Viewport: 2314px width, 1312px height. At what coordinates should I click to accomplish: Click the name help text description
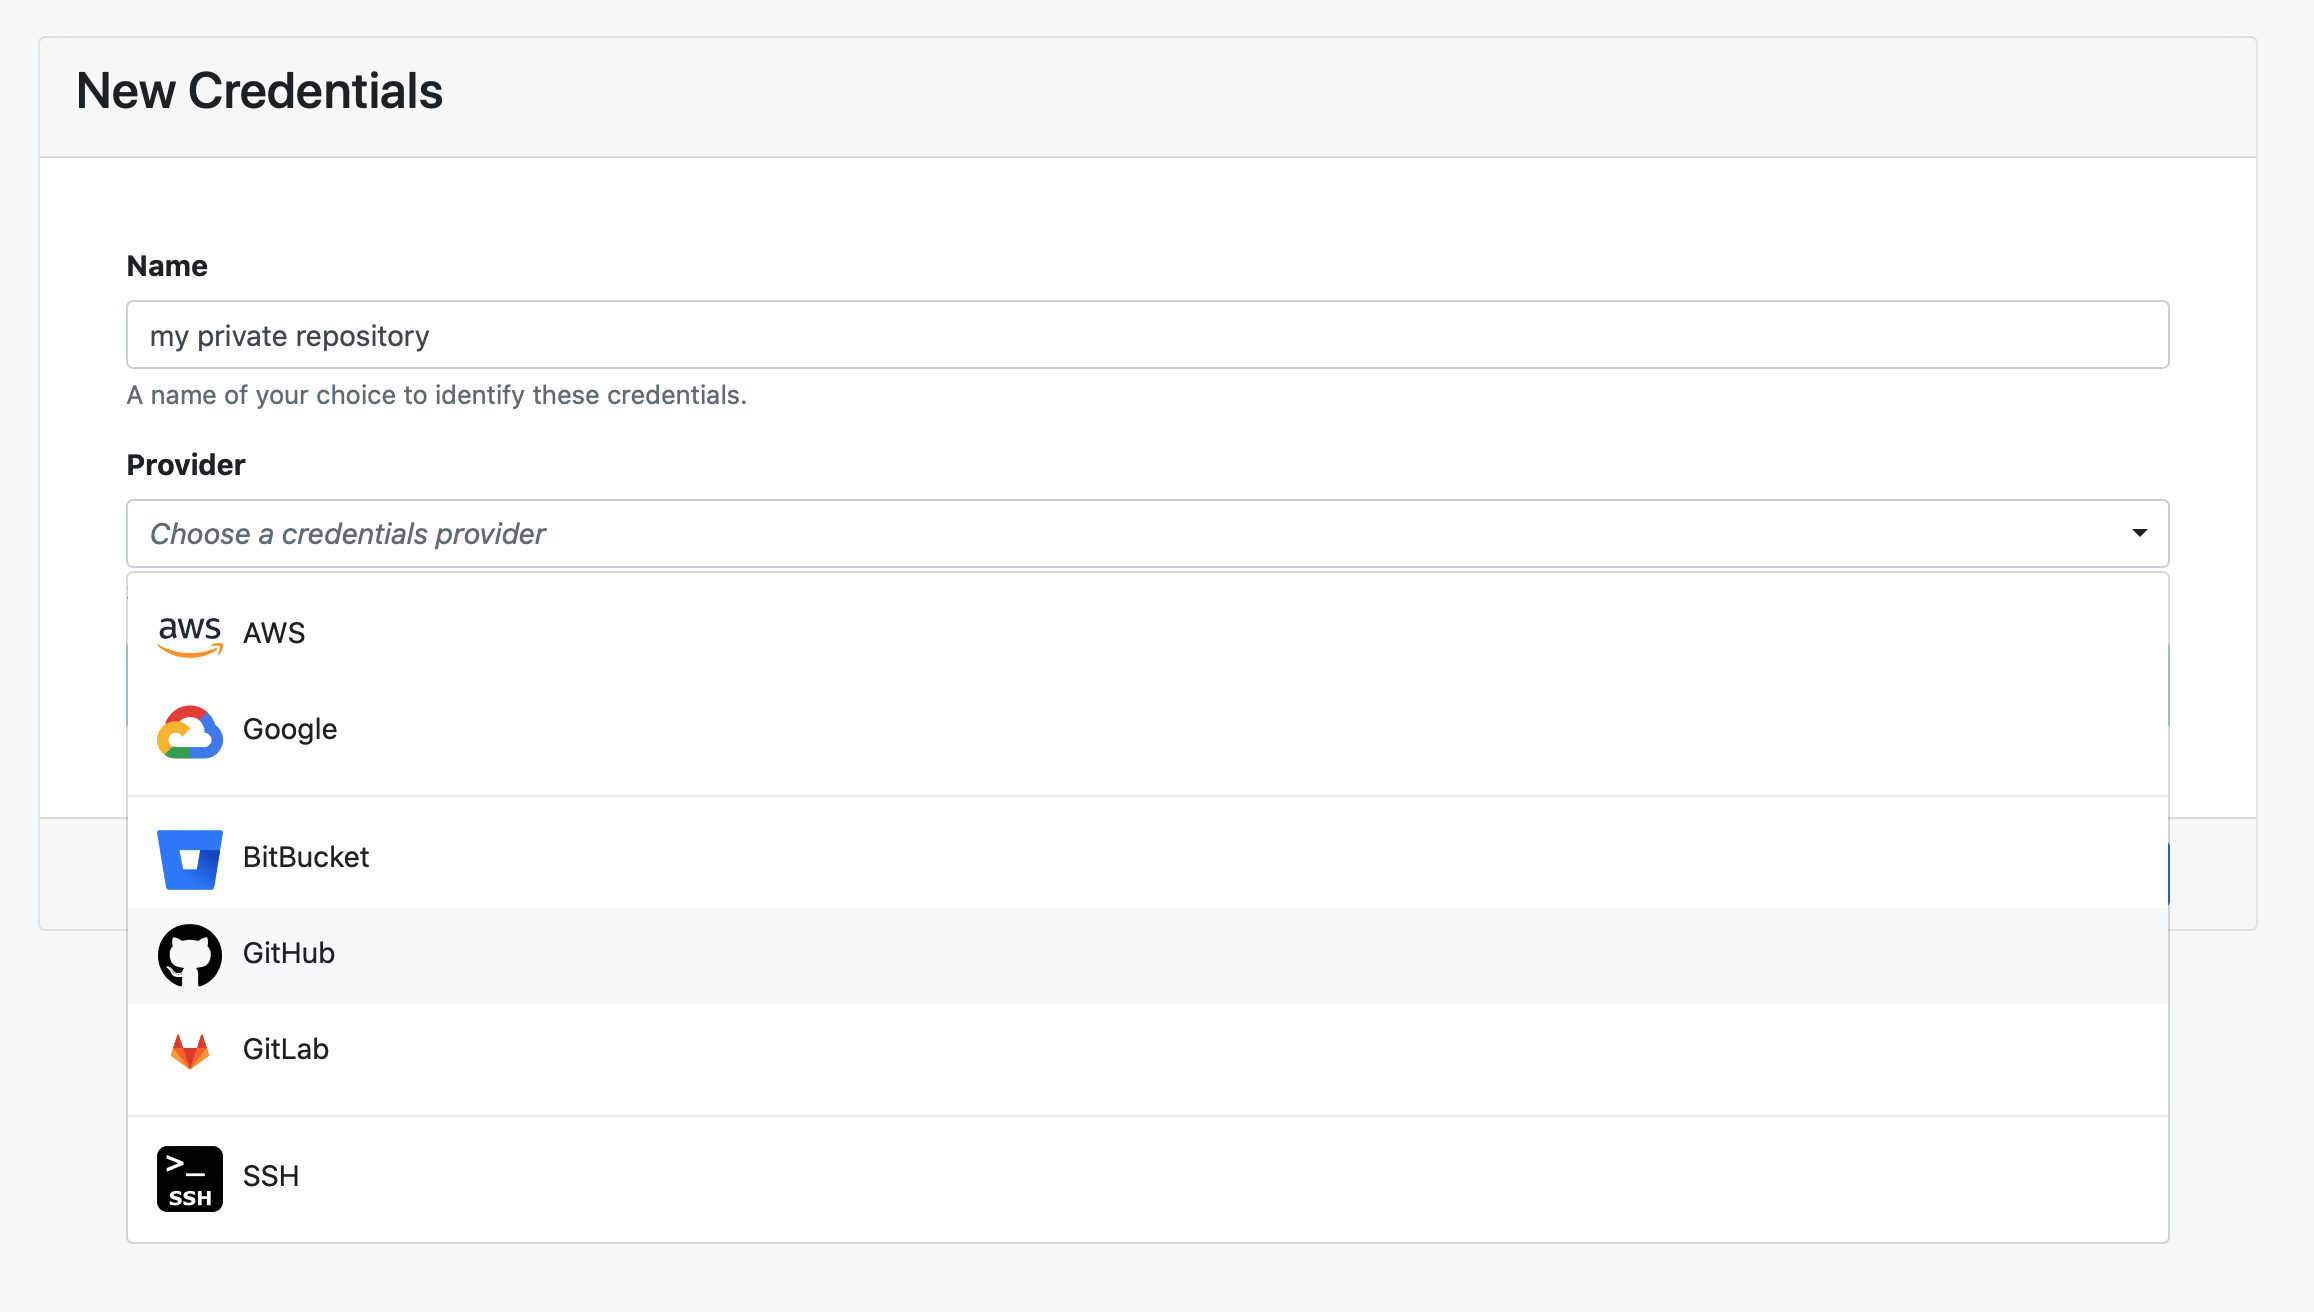pos(436,395)
